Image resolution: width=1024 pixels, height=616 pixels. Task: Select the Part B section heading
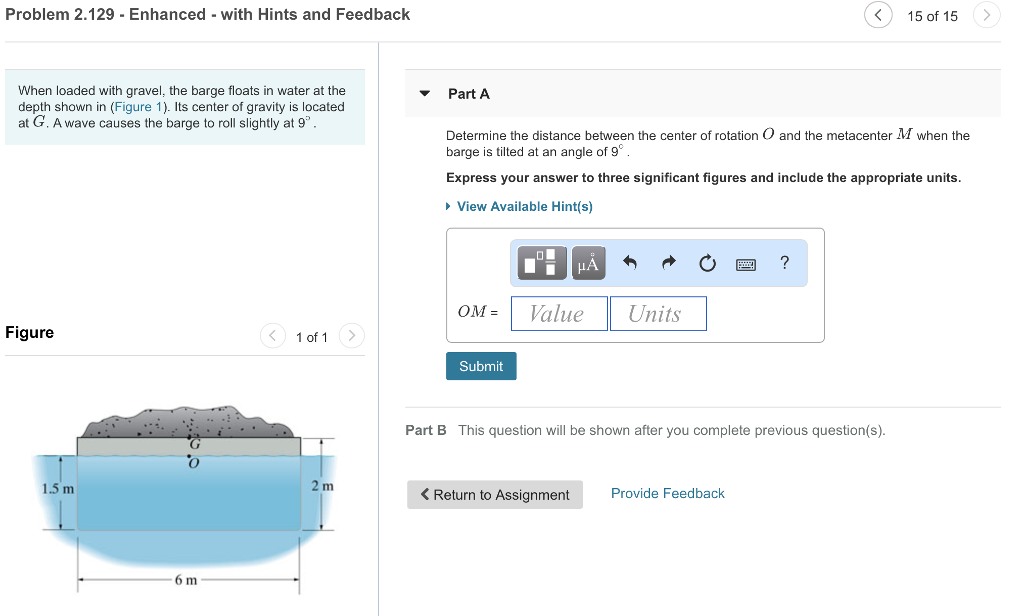[424, 430]
